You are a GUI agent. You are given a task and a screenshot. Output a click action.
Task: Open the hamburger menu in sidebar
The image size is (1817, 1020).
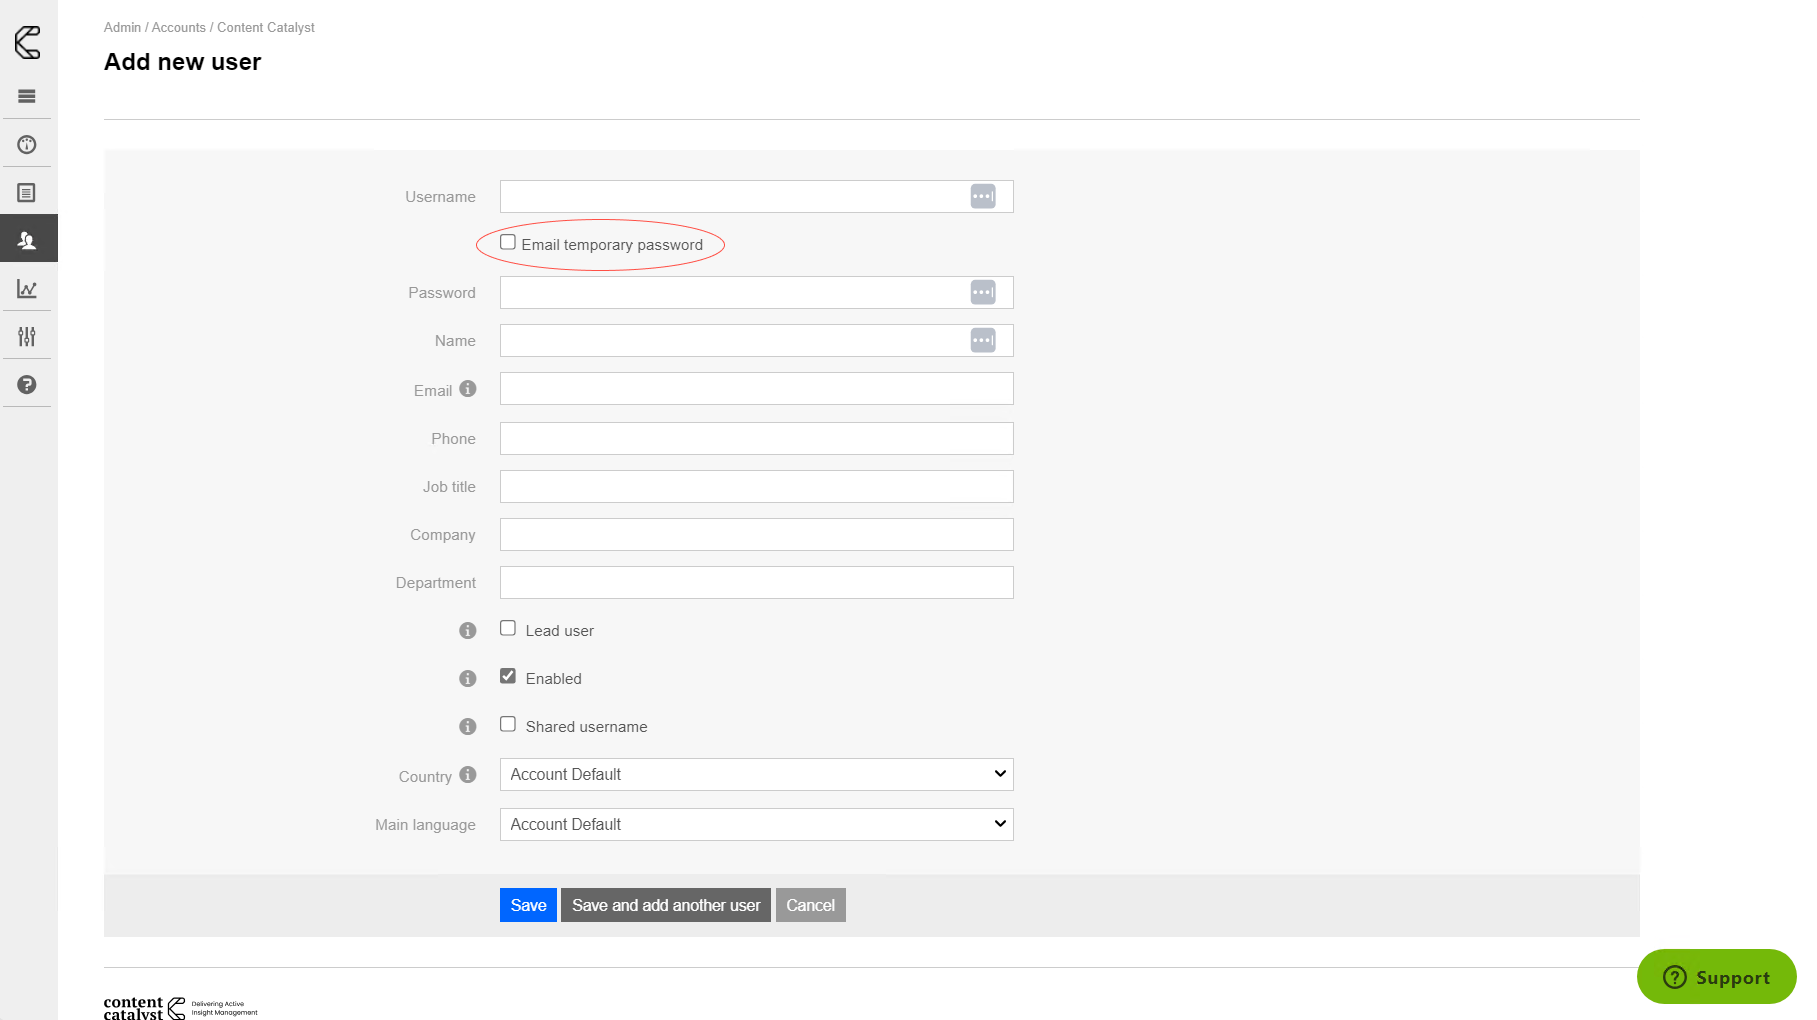27,96
